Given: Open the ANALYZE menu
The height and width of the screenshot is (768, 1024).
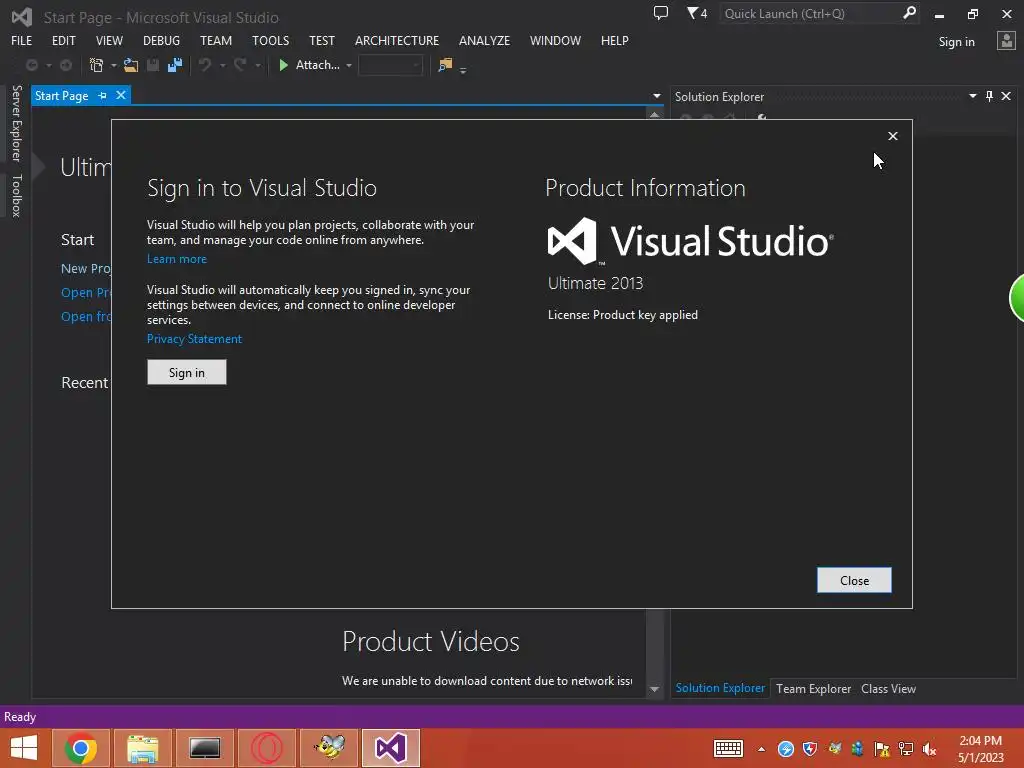Looking at the screenshot, I should pos(484,40).
